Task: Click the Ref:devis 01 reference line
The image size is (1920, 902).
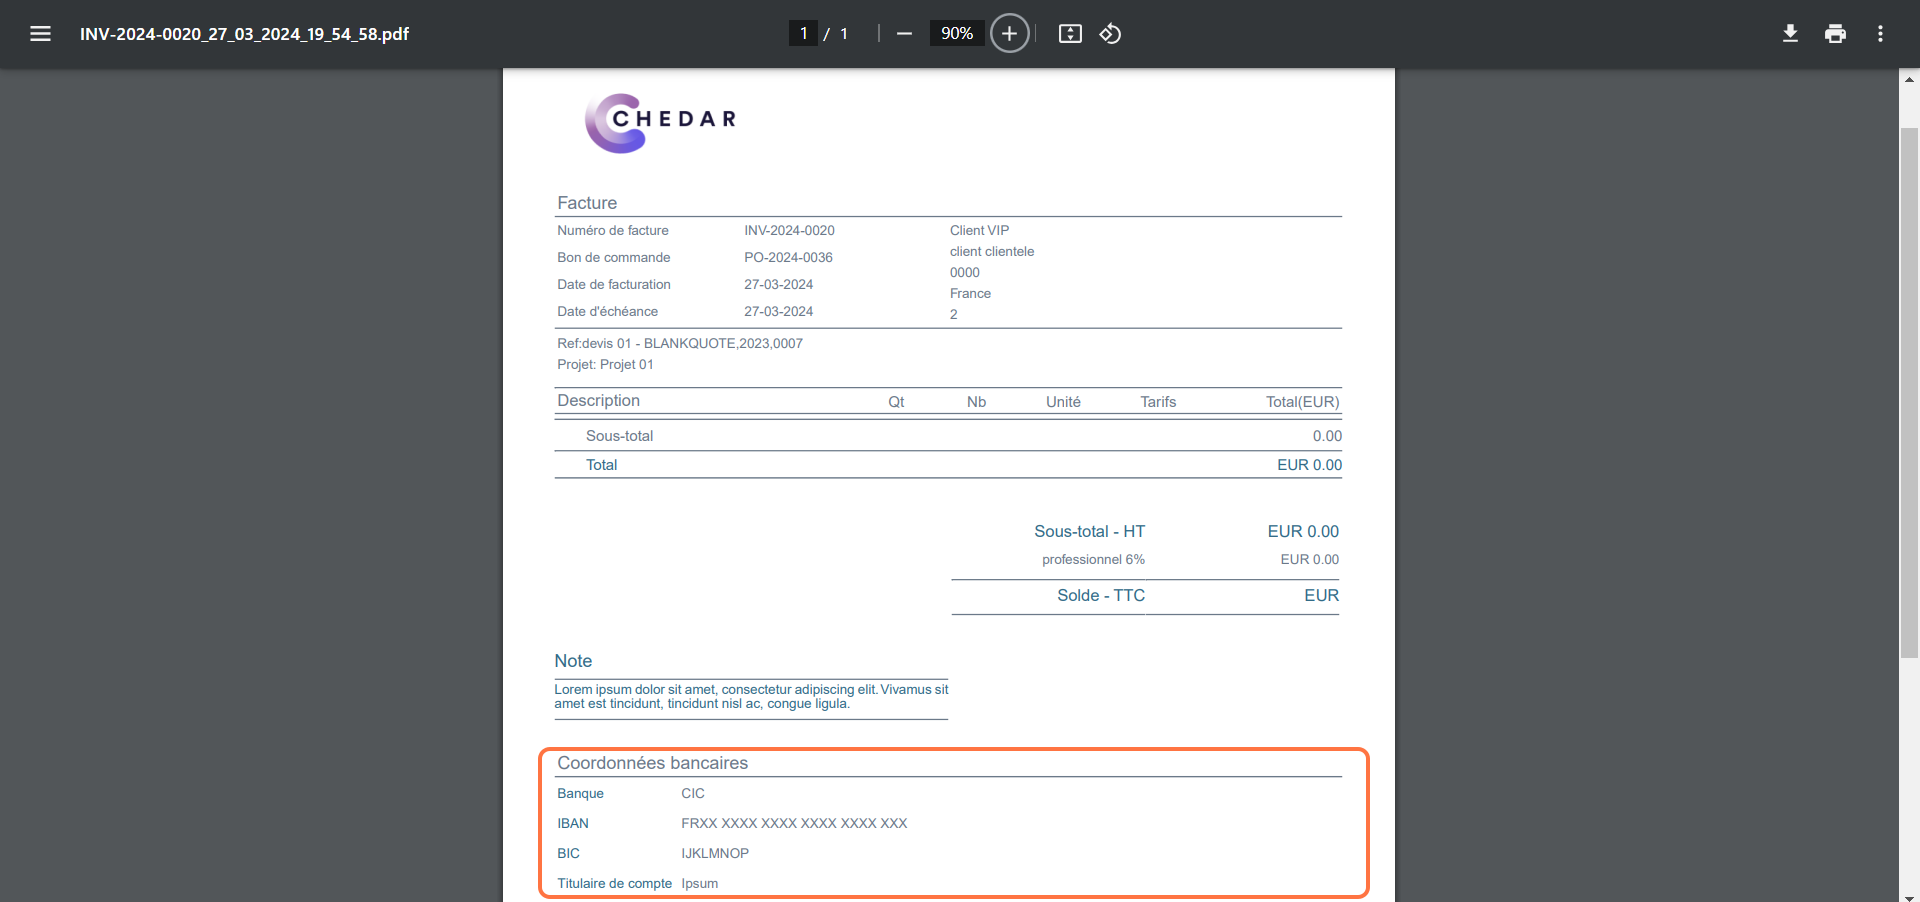Action: tap(680, 343)
